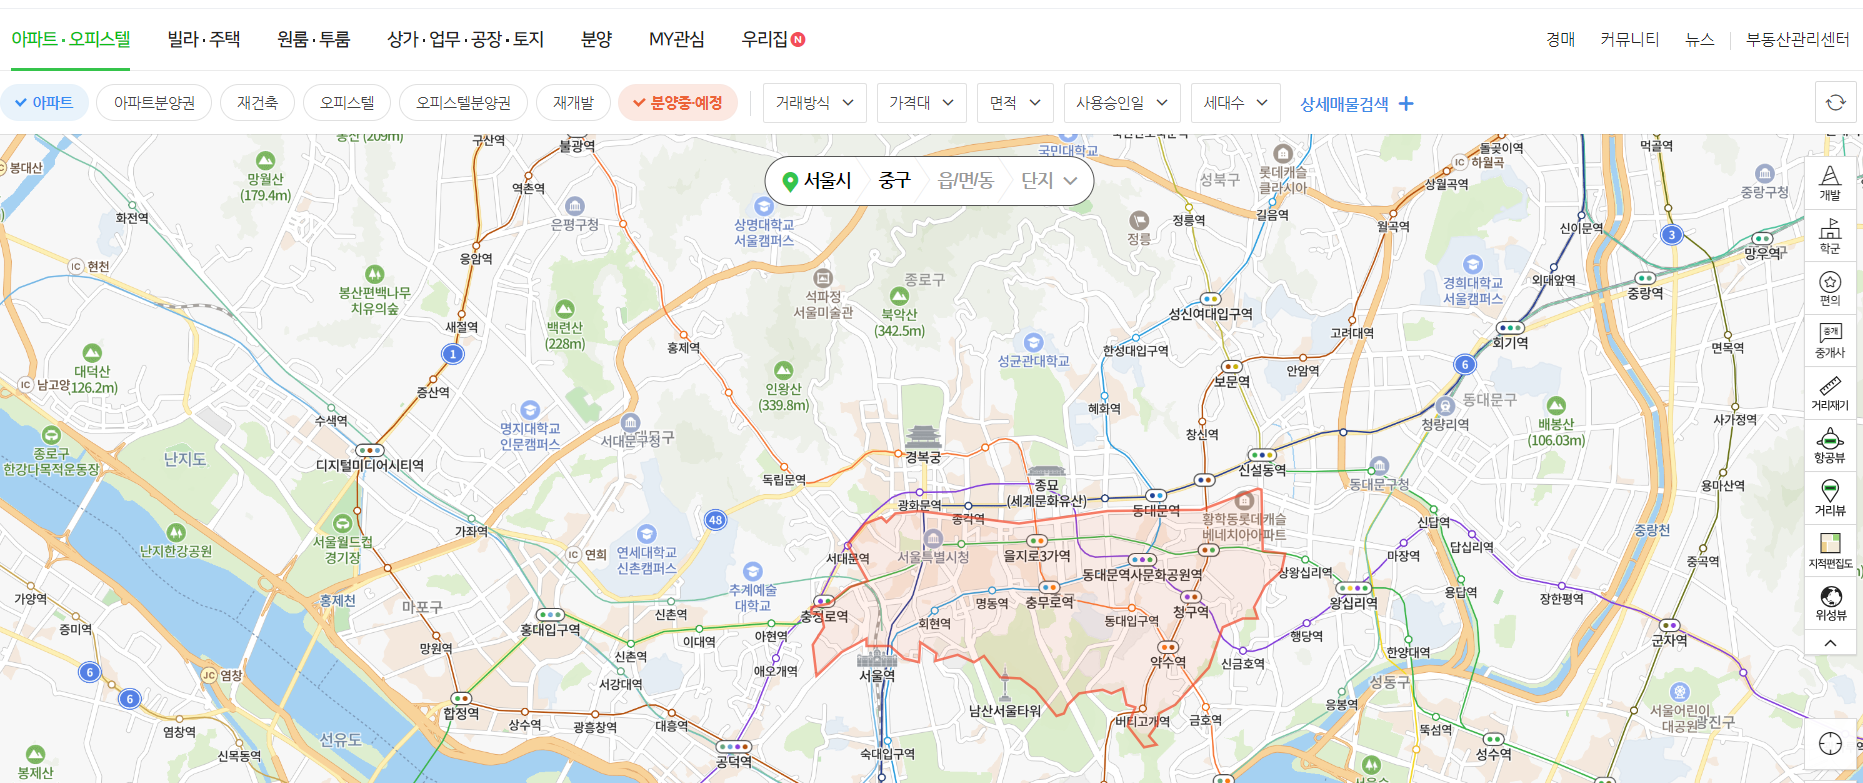This screenshot has height=783, width=1863.
Task: Click the 북악산 mountain marker
Action: [x=899, y=296]
